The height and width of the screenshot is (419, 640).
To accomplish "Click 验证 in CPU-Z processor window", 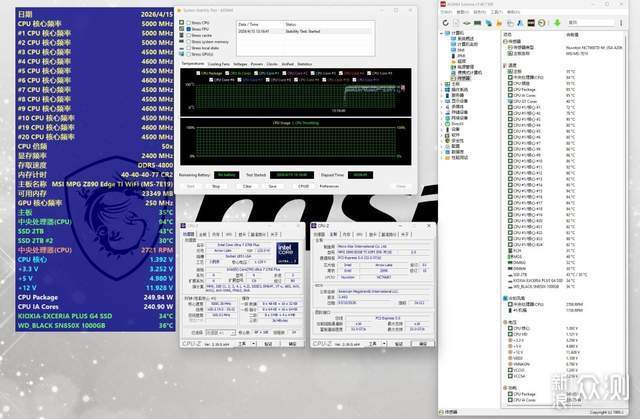I will point(268,344).
